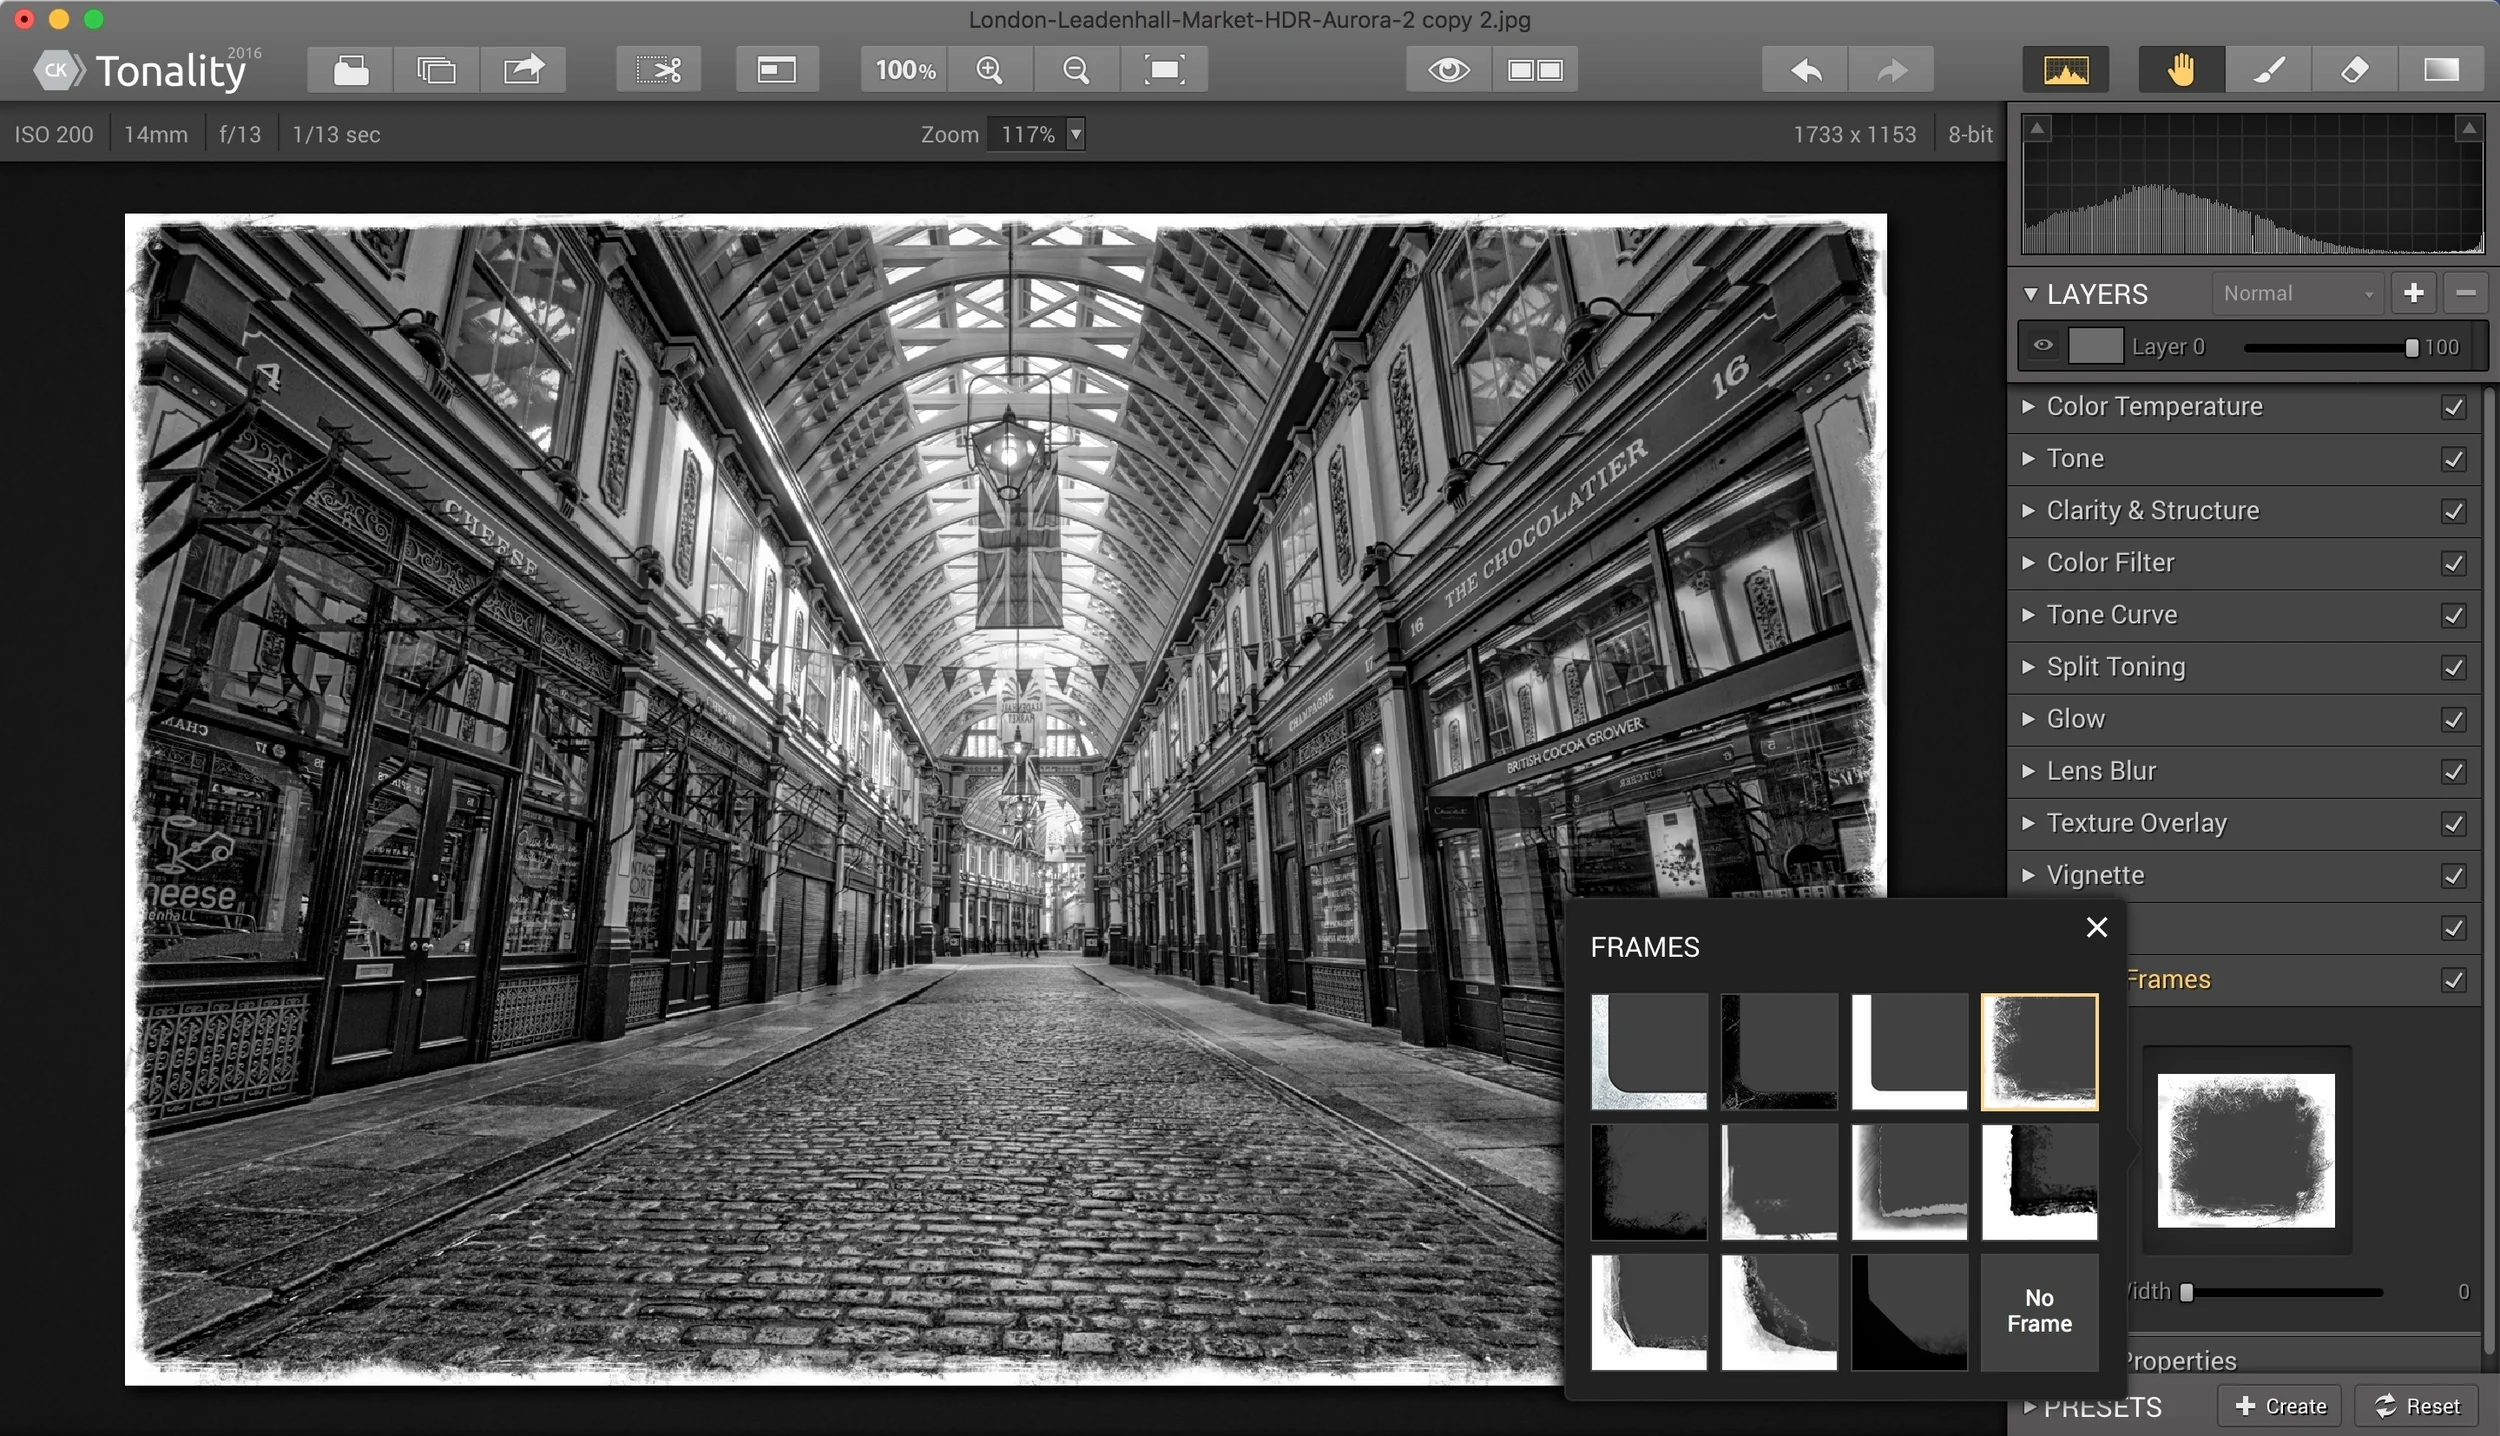
Task: Open an image with the Open icon
Action: [350, 70]
